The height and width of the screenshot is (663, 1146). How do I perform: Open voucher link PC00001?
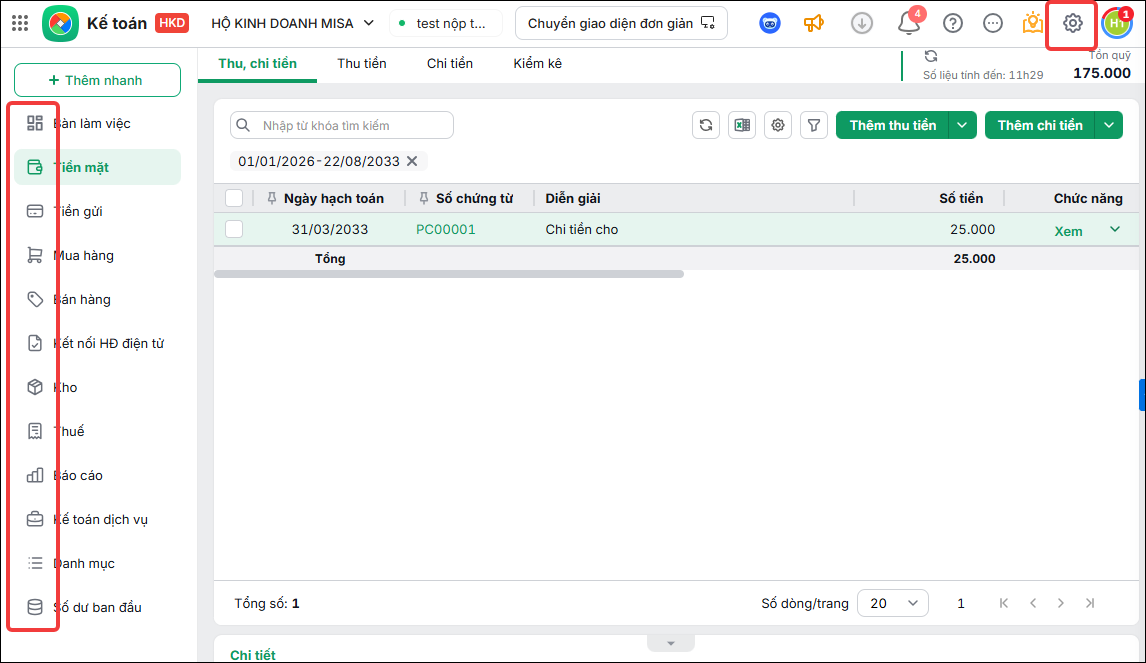tap(446, 230)
